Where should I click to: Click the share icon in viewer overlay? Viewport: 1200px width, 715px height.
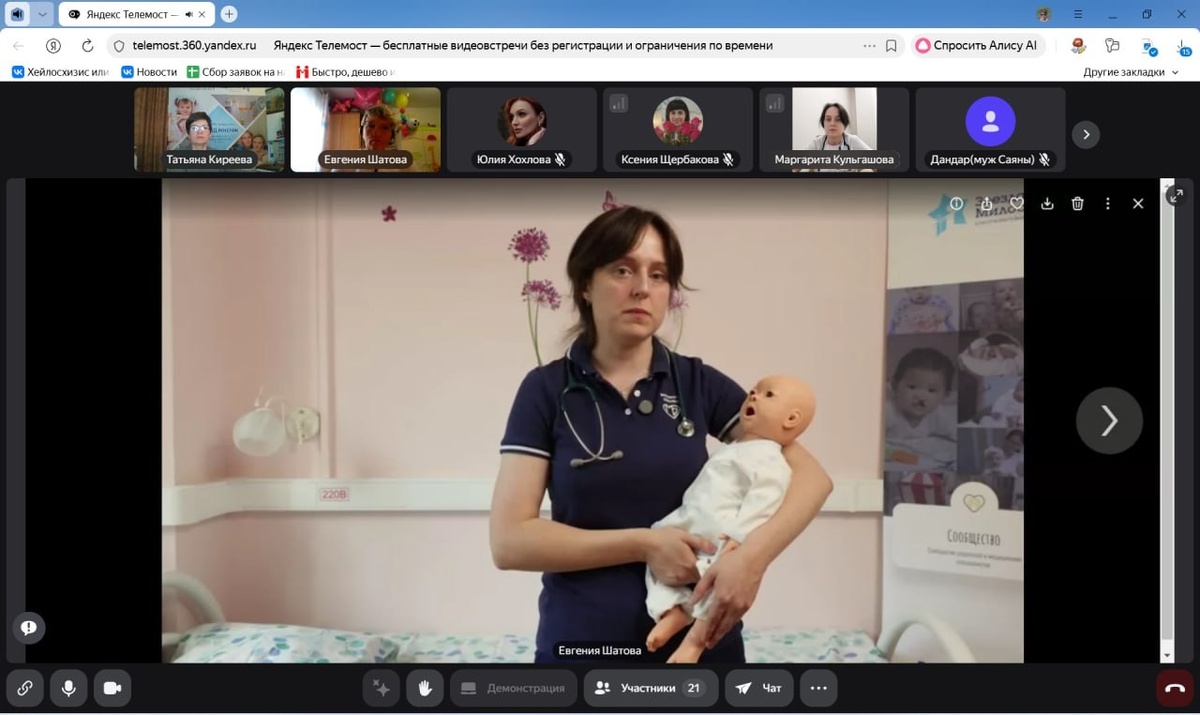pyautogui.click(x=986, y=203)
